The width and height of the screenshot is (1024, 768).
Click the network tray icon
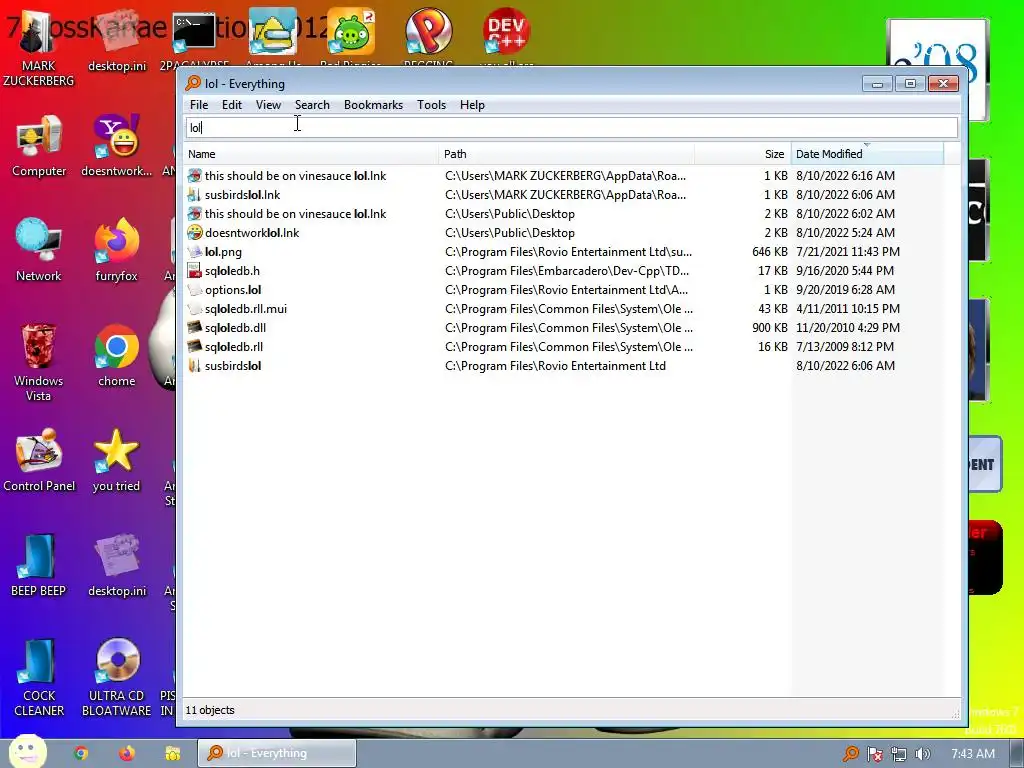click(x=899, y=754)
